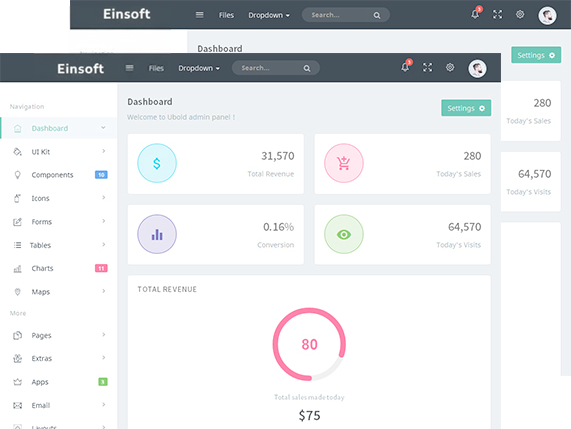Select Components in sidebar navigation
The height and width of the screenshot is (429, 571).
52,175
